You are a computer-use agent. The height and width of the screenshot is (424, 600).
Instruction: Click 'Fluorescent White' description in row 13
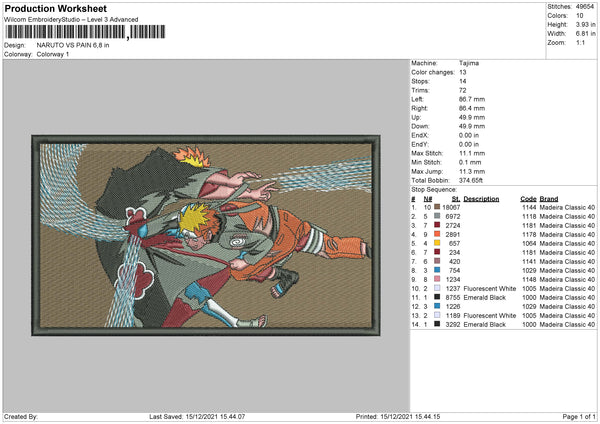(x=489, y=315)
